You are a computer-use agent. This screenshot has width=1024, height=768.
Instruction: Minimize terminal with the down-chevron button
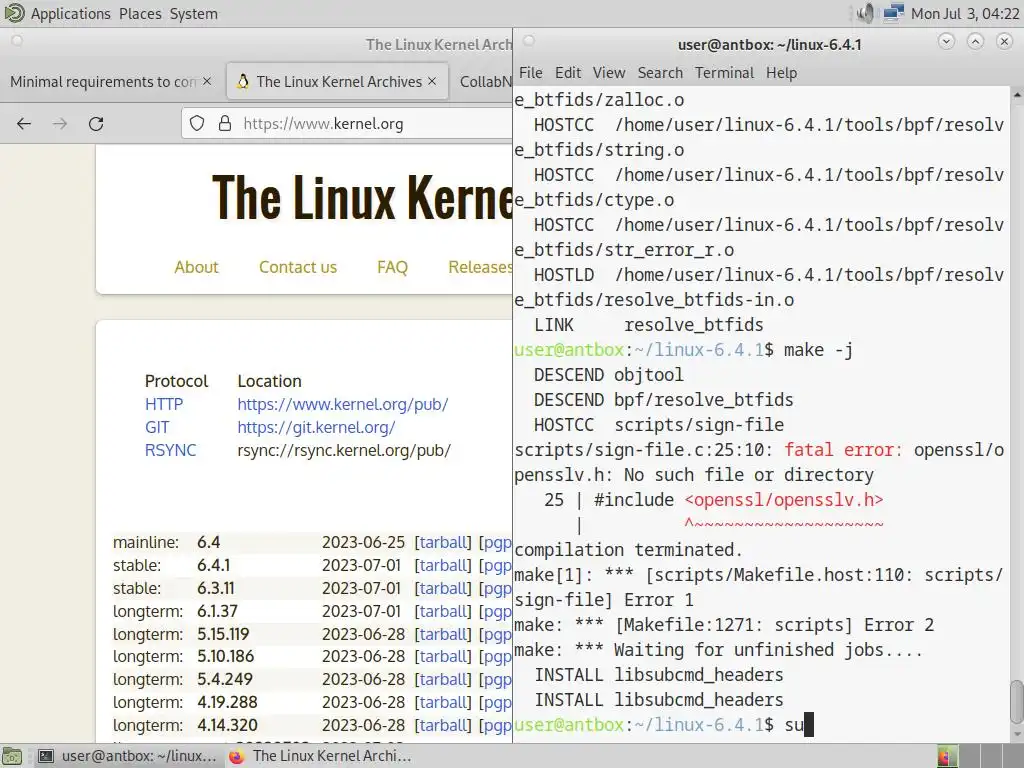click(x=946, y=42)
